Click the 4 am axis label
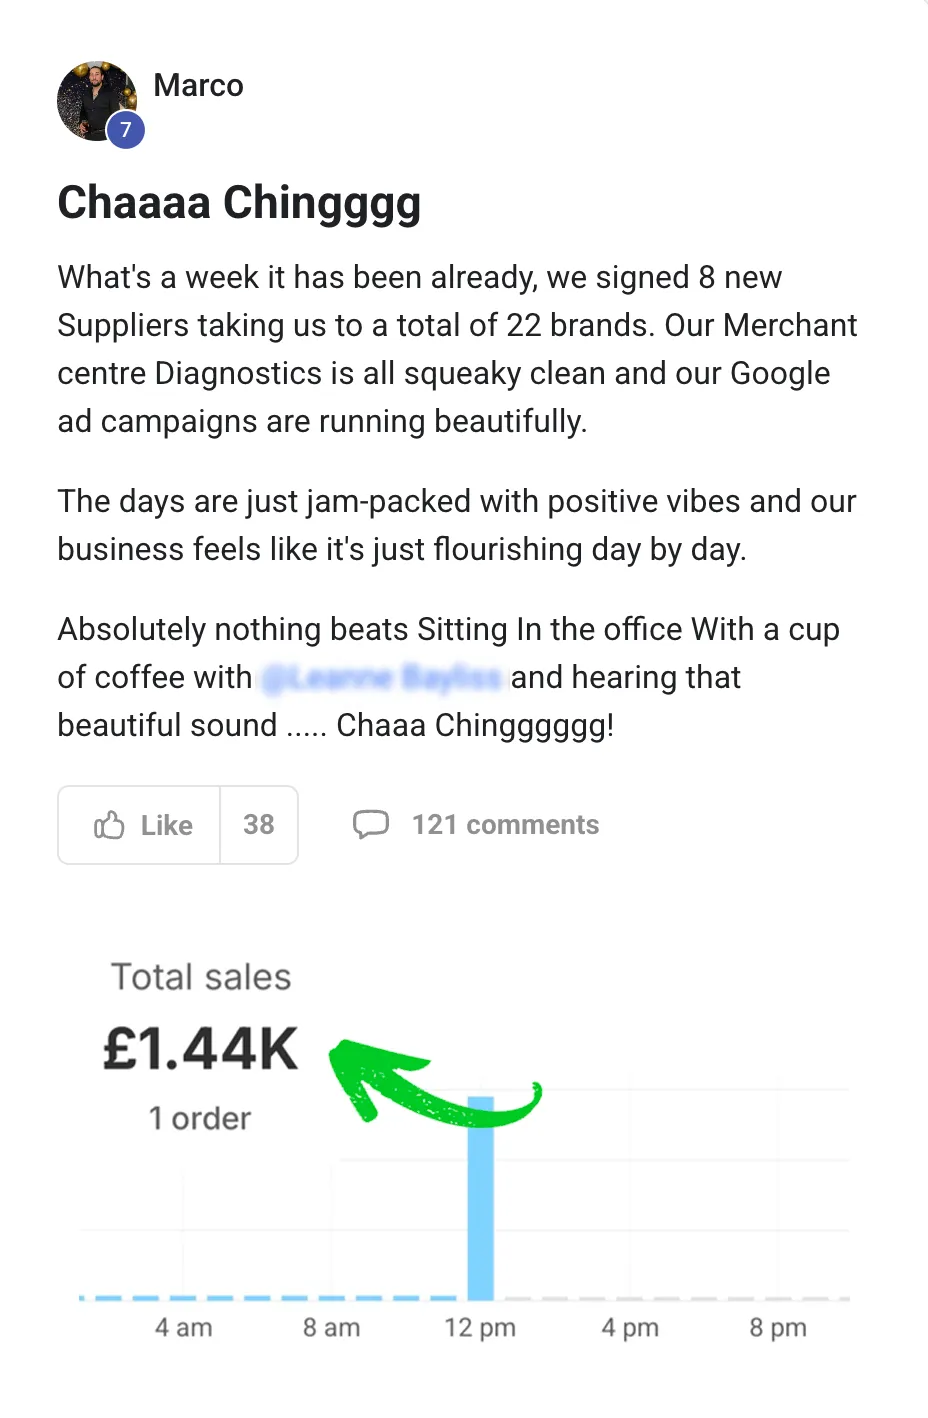 (183, 1328)
